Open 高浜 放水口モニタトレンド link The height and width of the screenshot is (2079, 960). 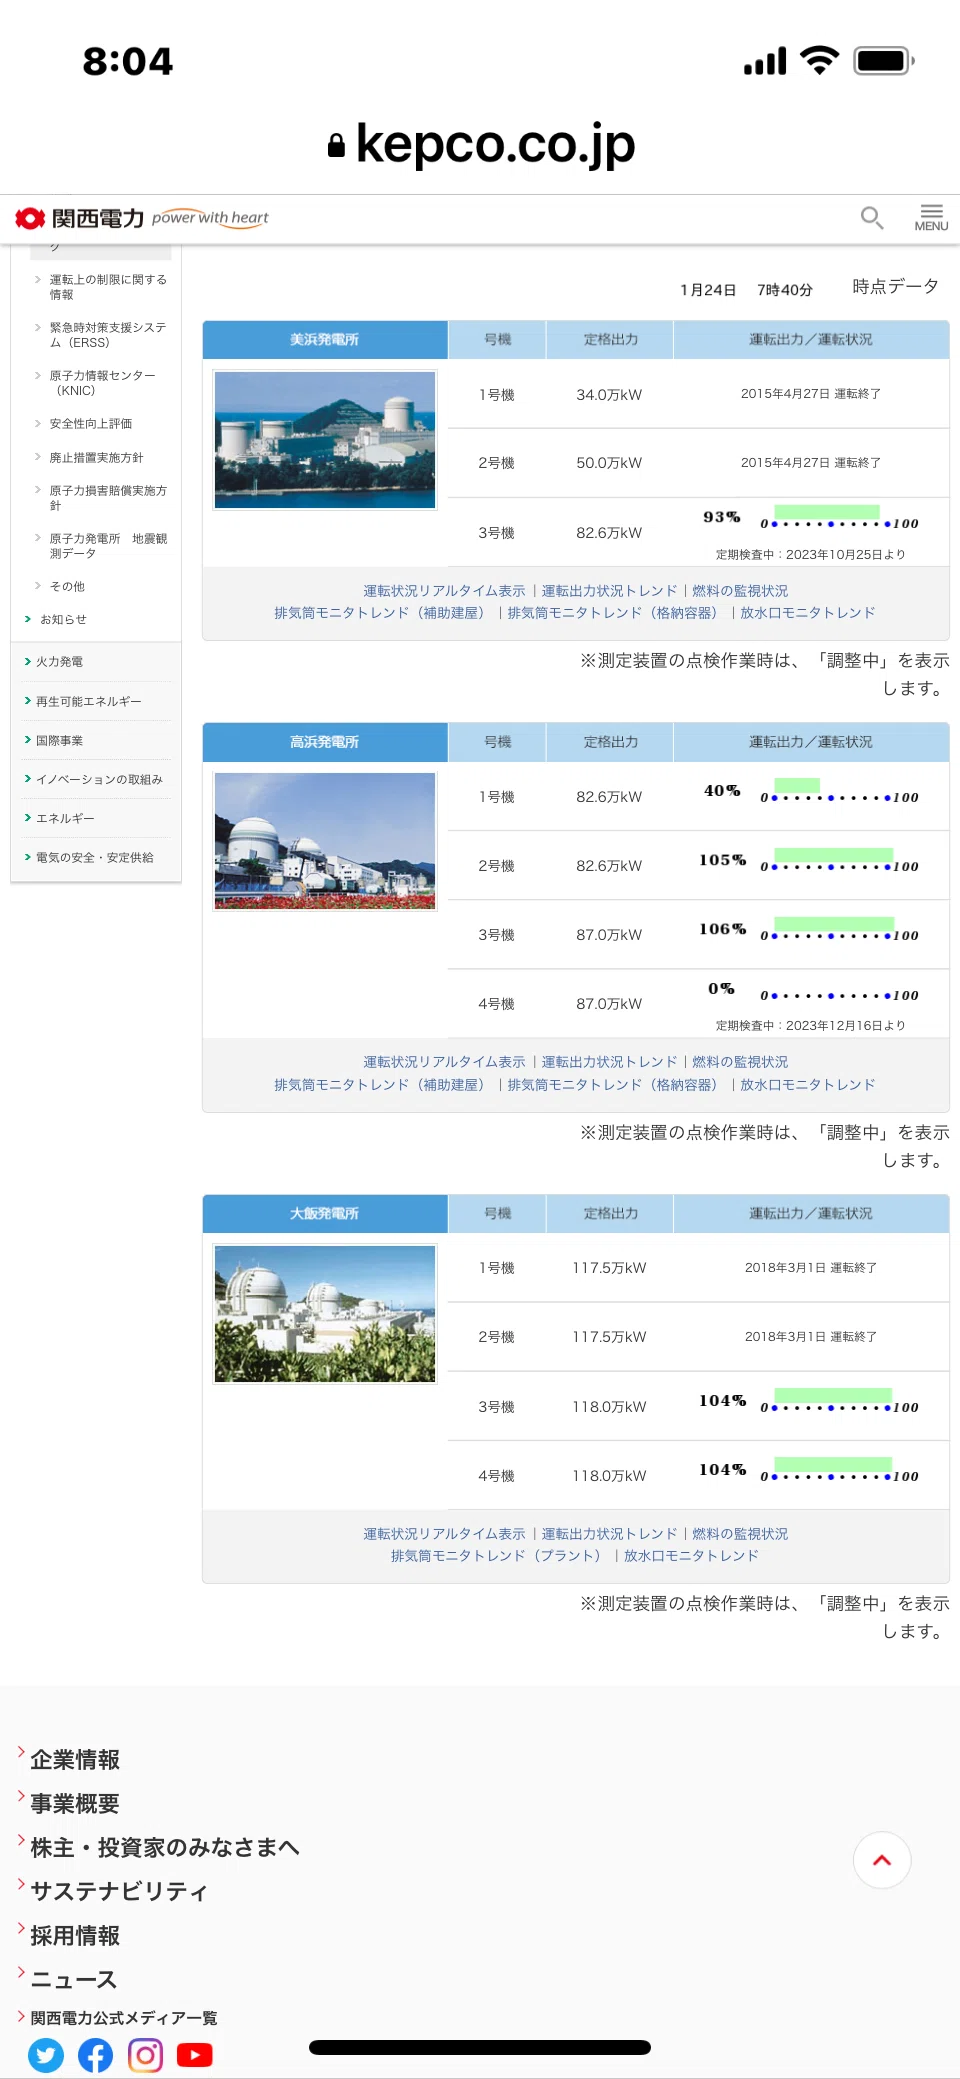(808, 1085)
